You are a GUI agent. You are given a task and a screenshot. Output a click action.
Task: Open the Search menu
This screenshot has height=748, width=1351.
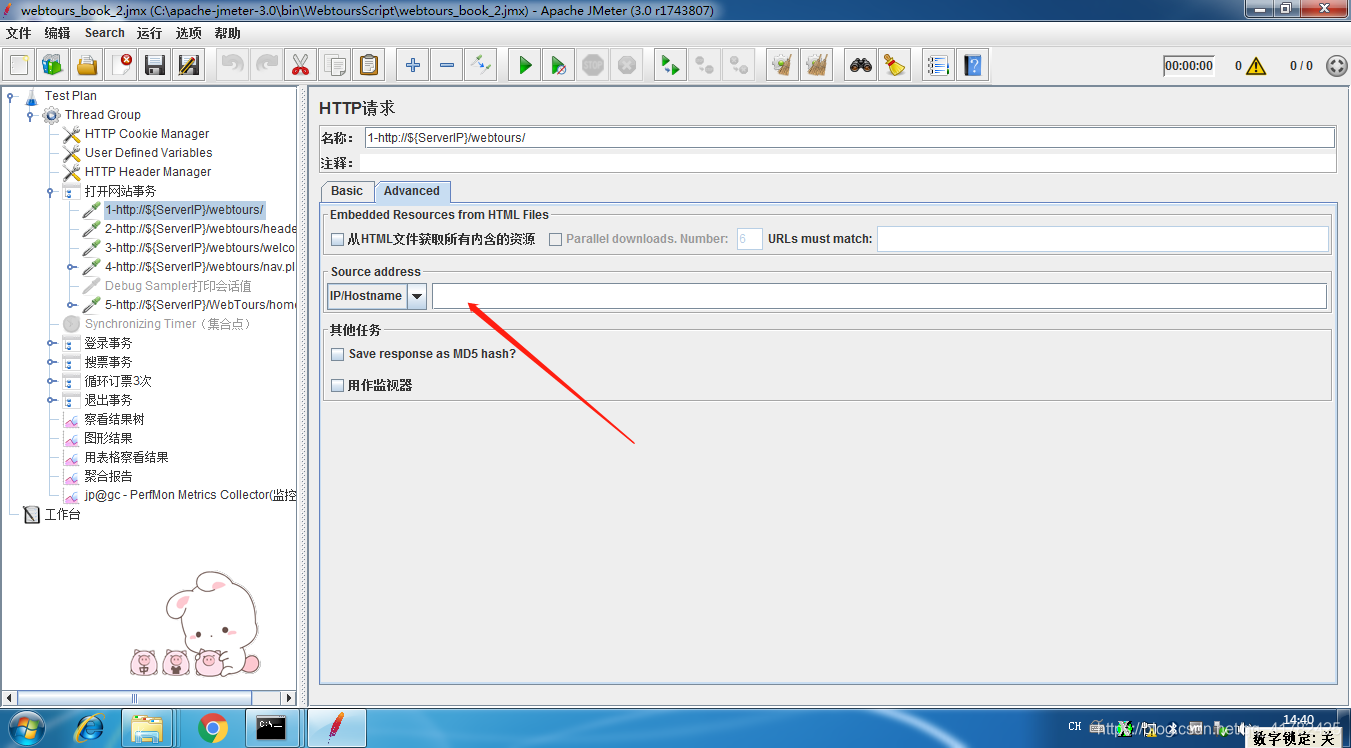tap(104, 33)
